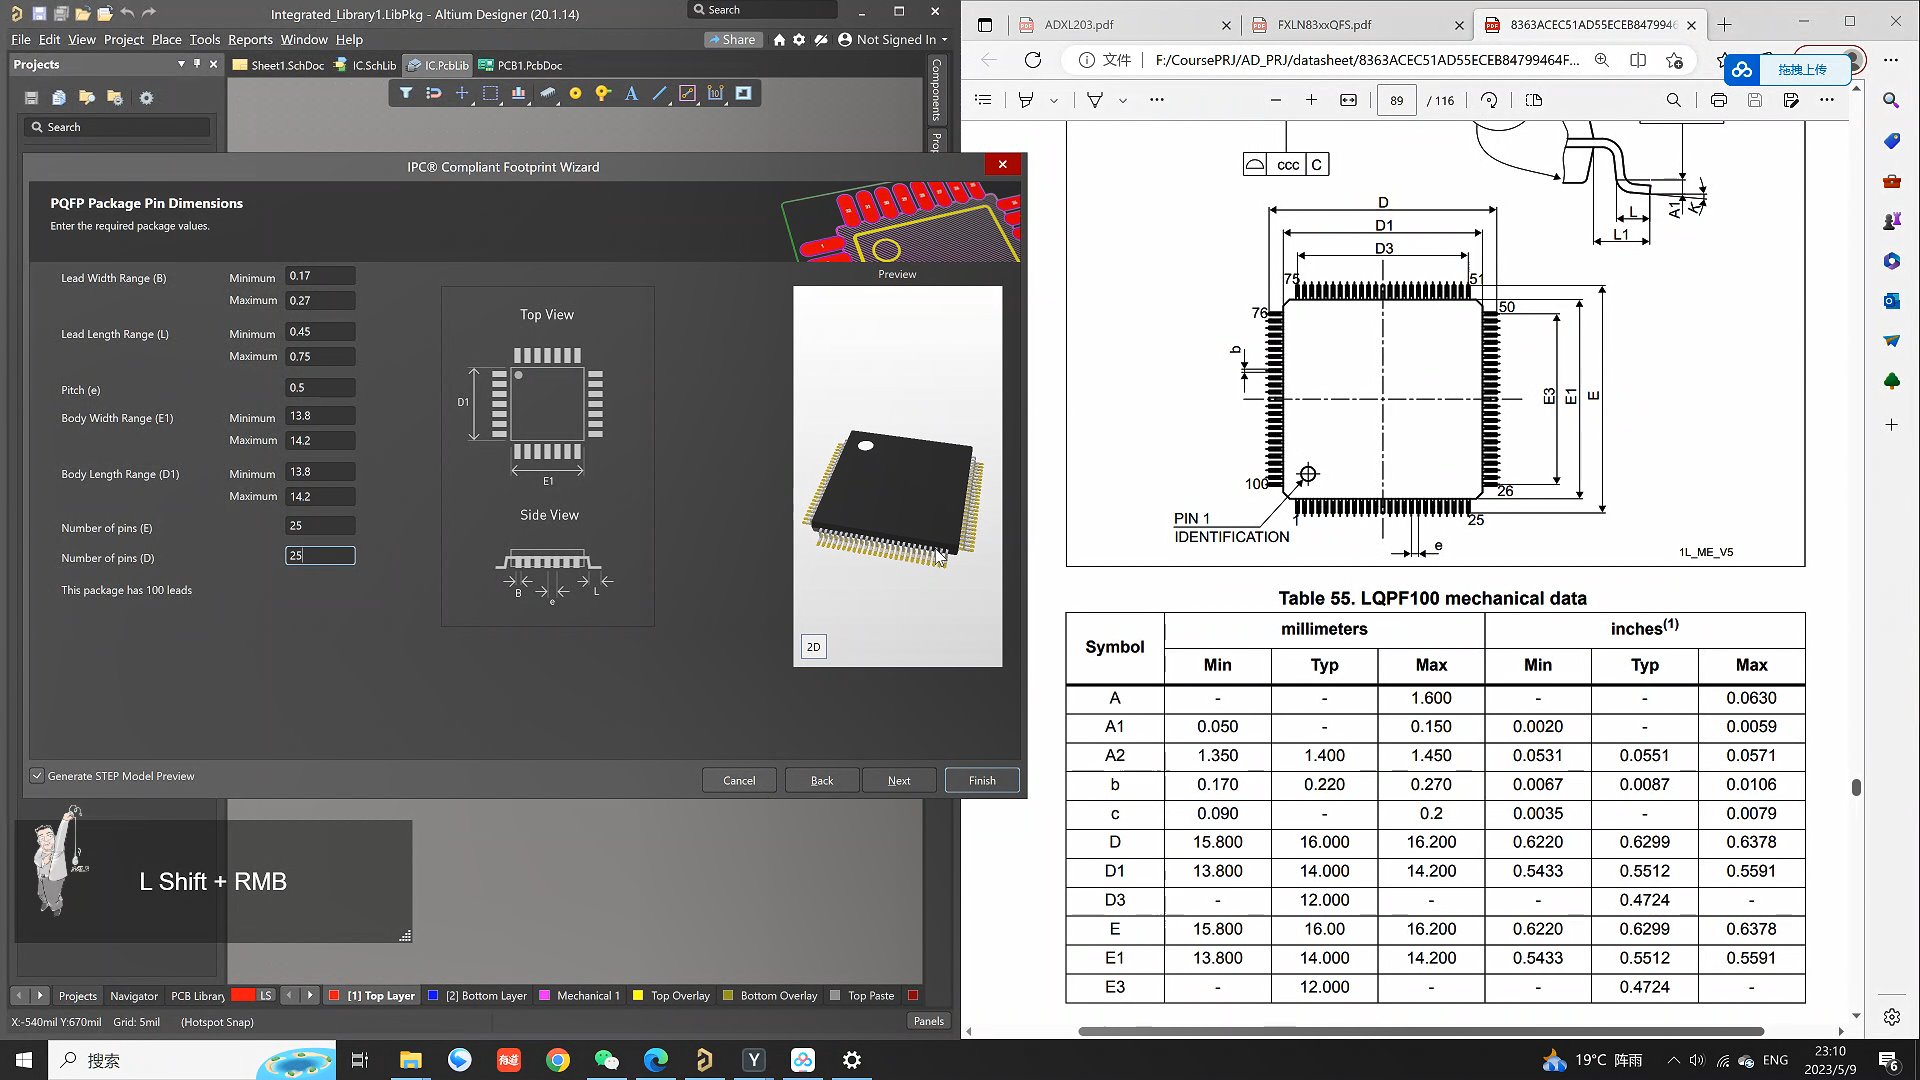
Task: Click the compile project icon in Projects panel
Action: (x=59, y=98)
